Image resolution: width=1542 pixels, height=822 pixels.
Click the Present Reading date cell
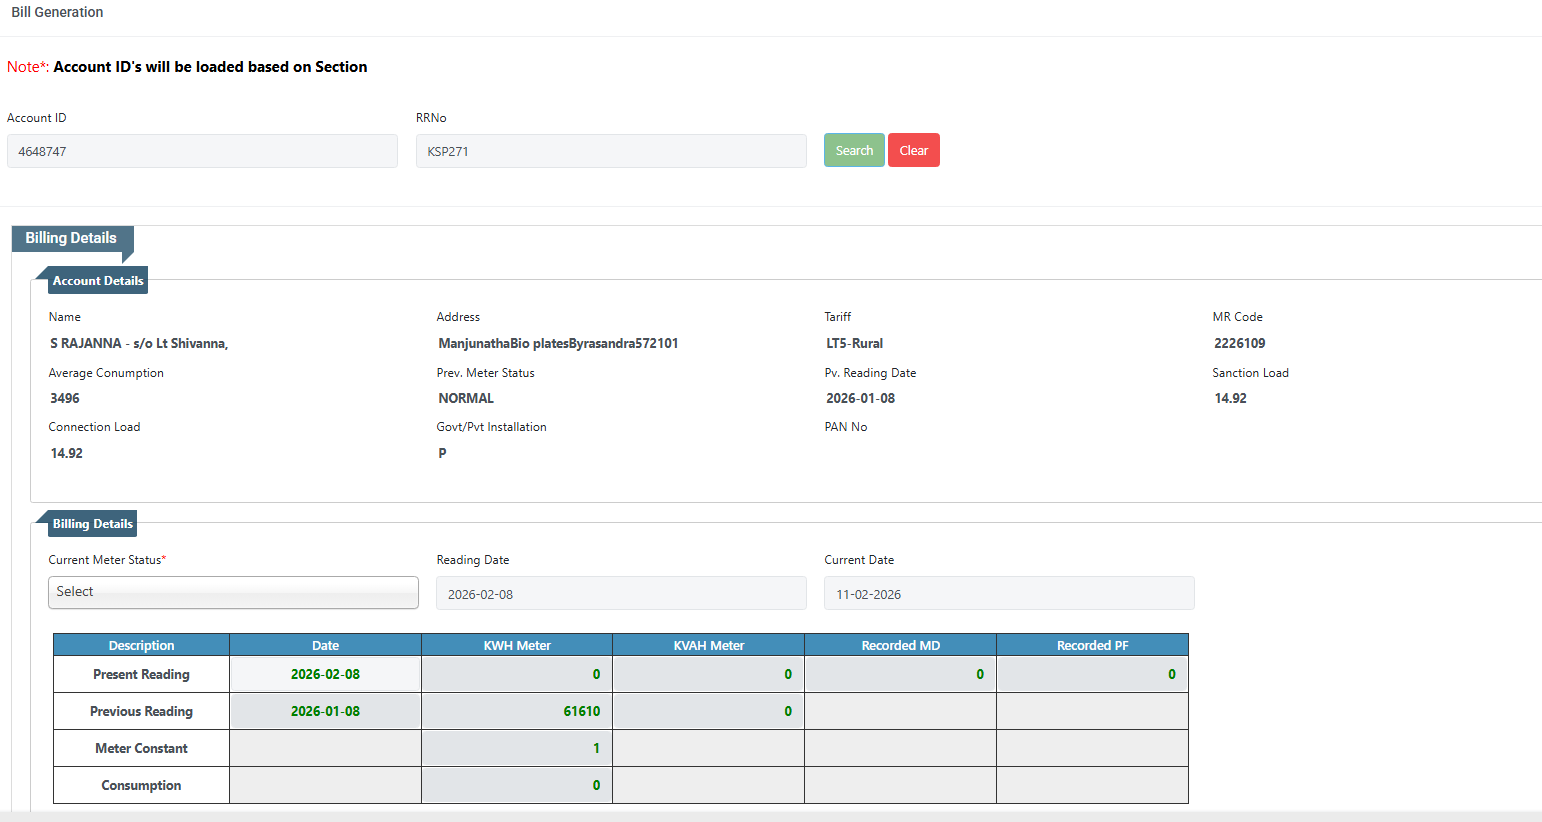tap(325, 675)
